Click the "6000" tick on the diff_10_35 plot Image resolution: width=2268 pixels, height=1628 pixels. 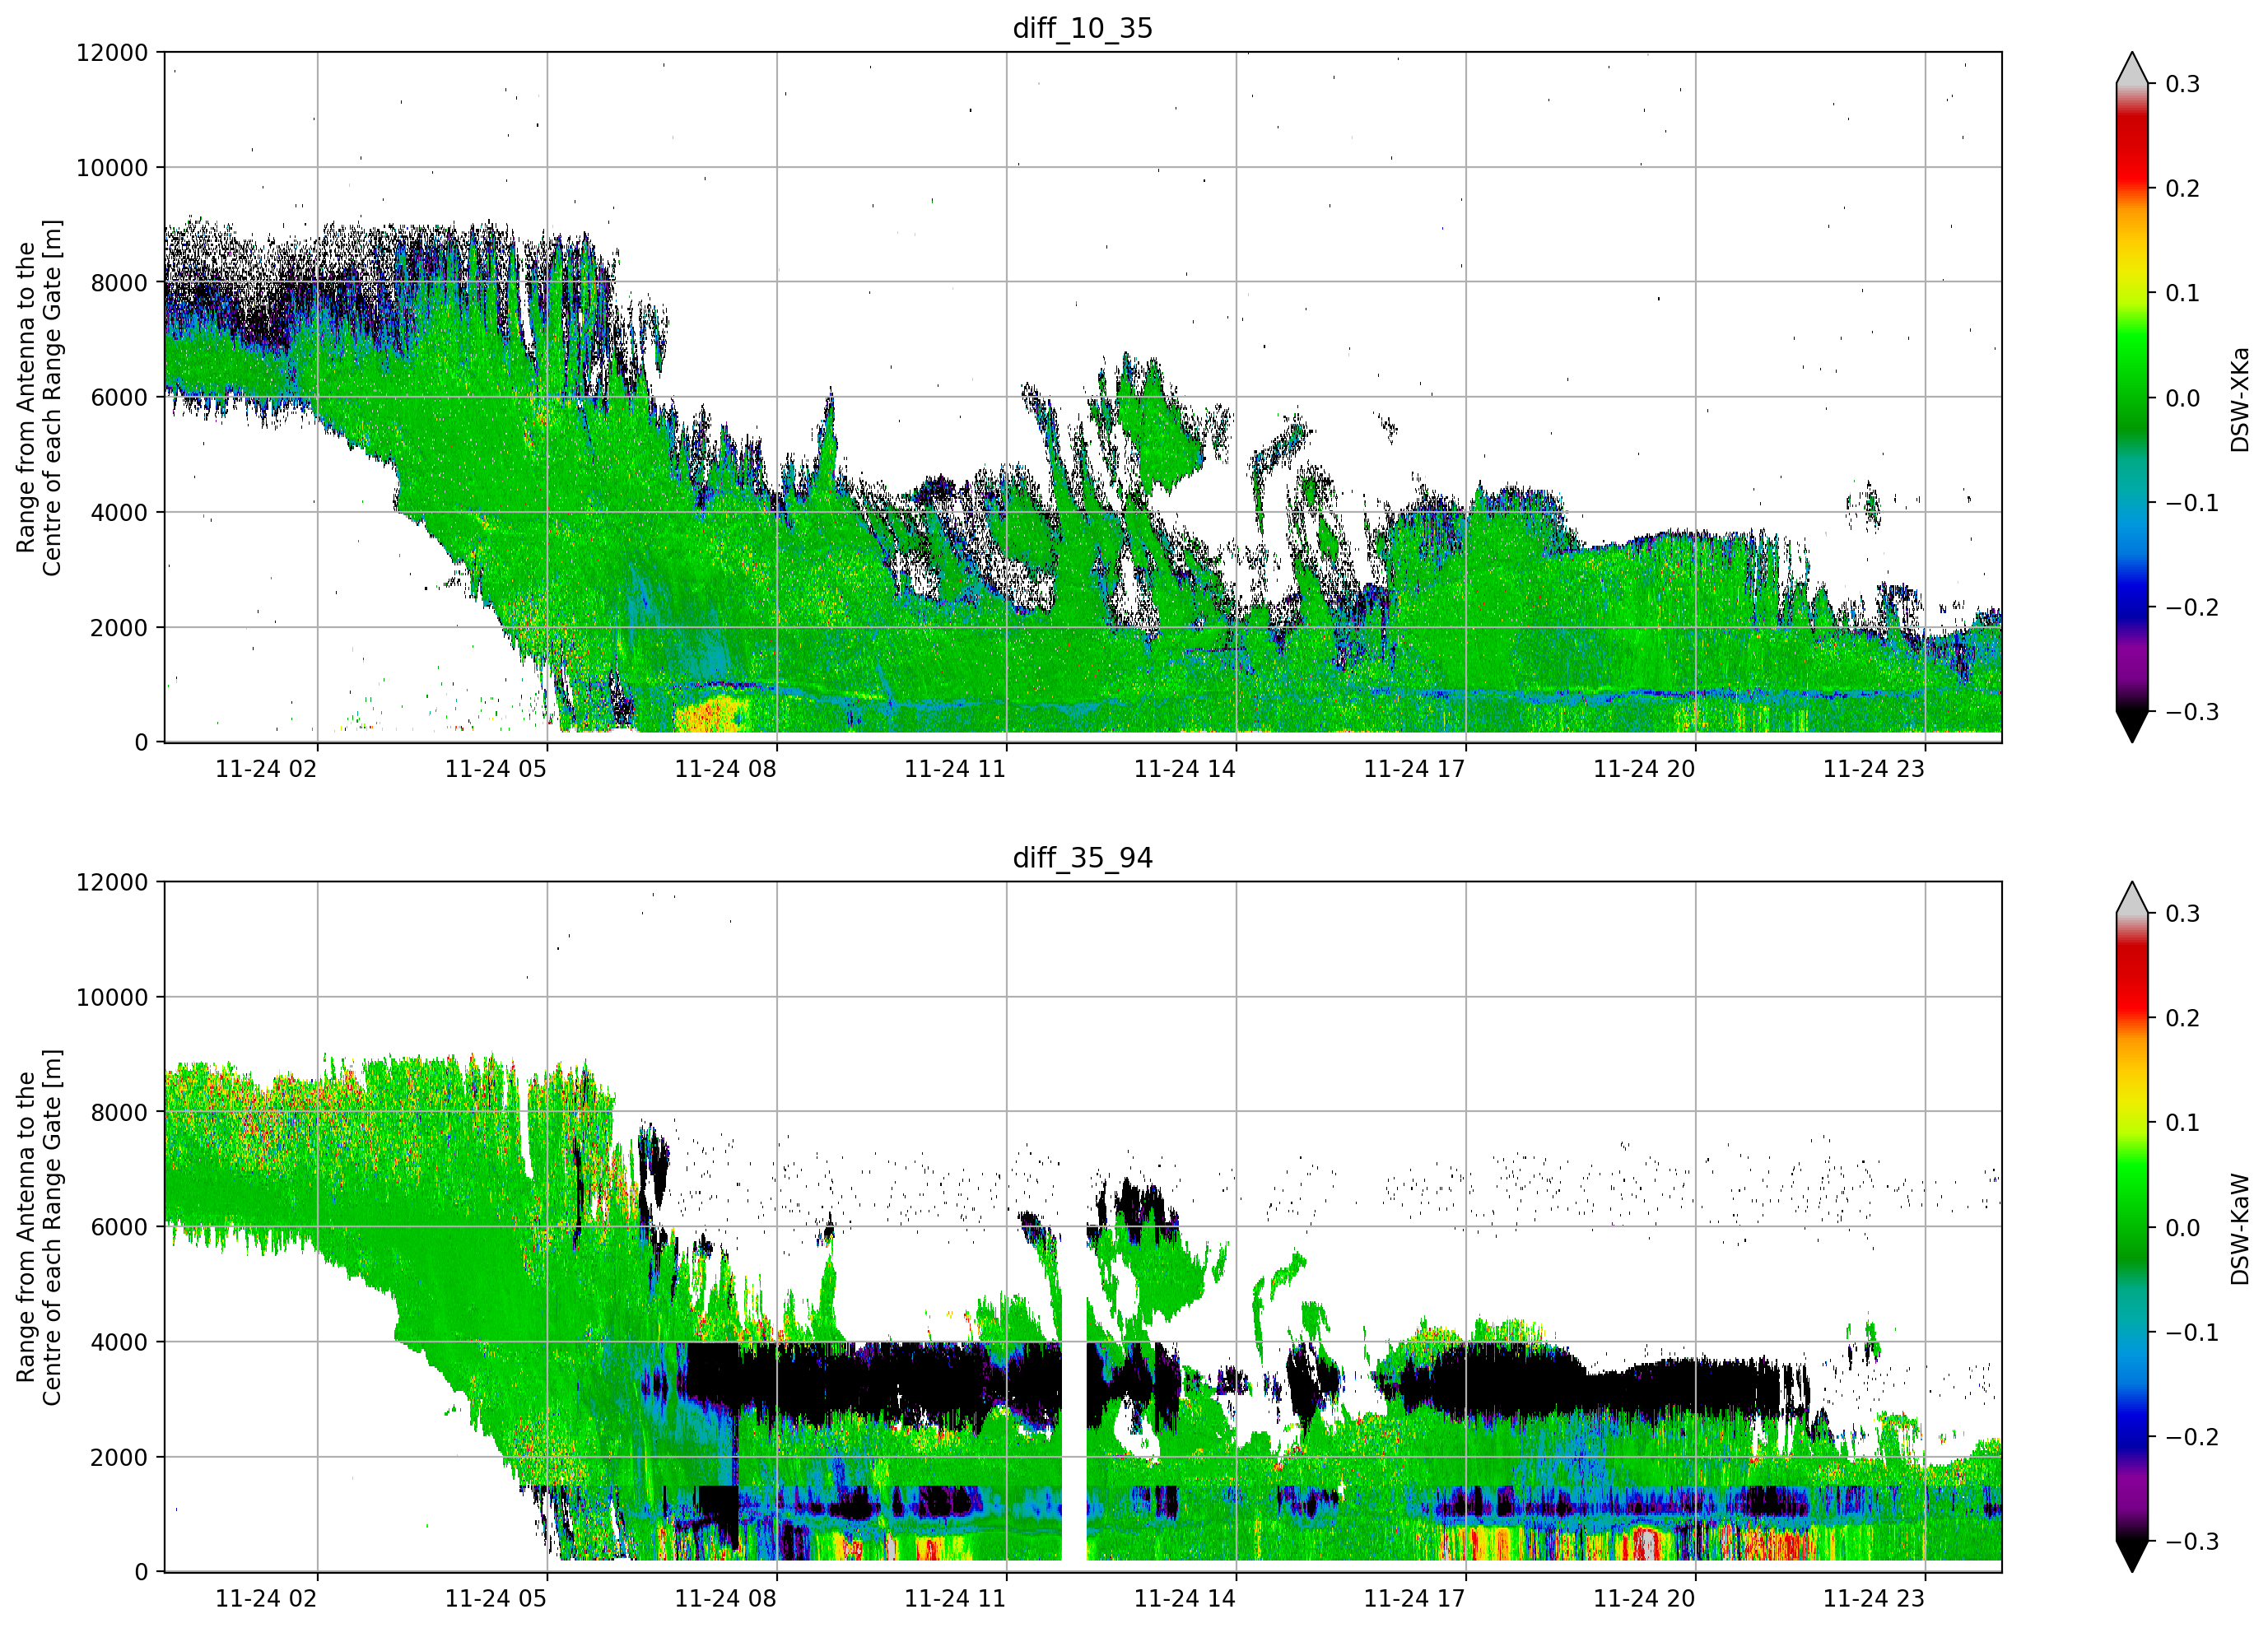(x=119, y=398)
